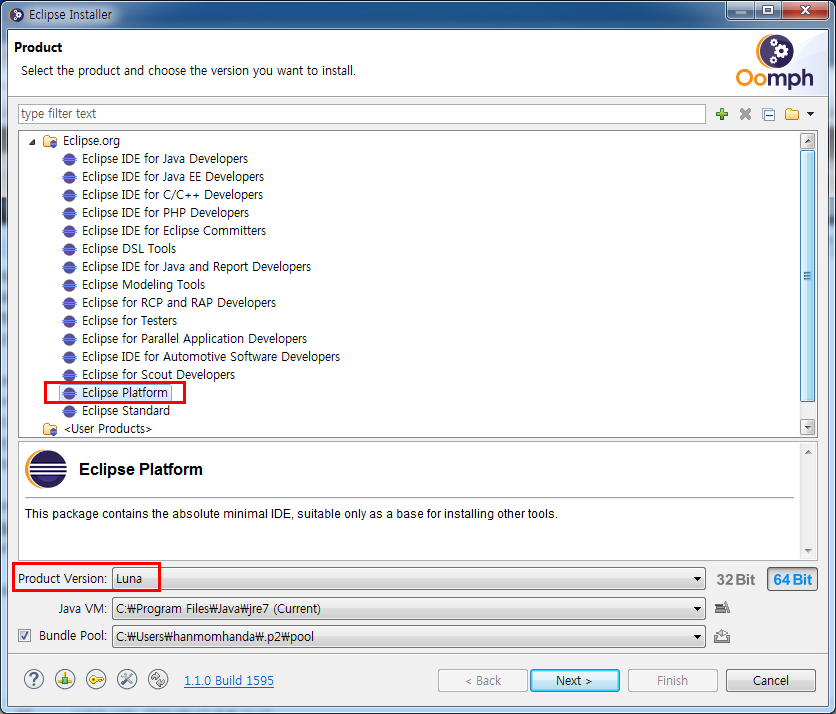Click the Eclipse icon beside Java Developers
This screenshot has width=836, height=714.
point(69,159)
